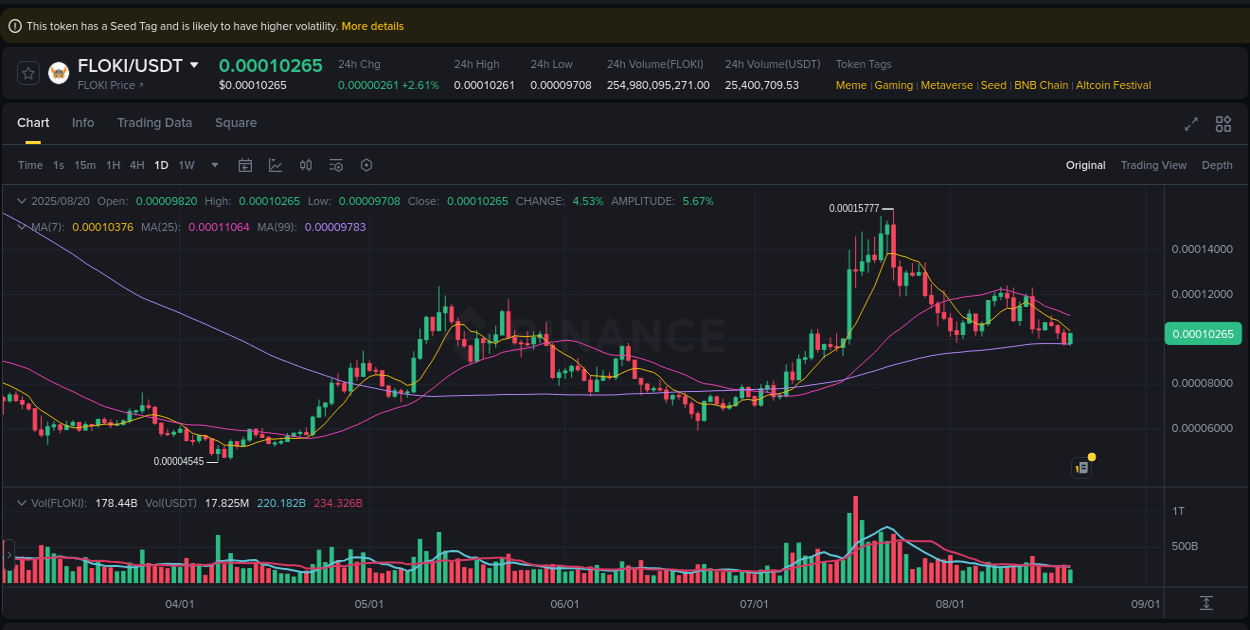Open the Square tab
Screen dimensions: 1250x630
pyautogui.click(x=236, y=123)
